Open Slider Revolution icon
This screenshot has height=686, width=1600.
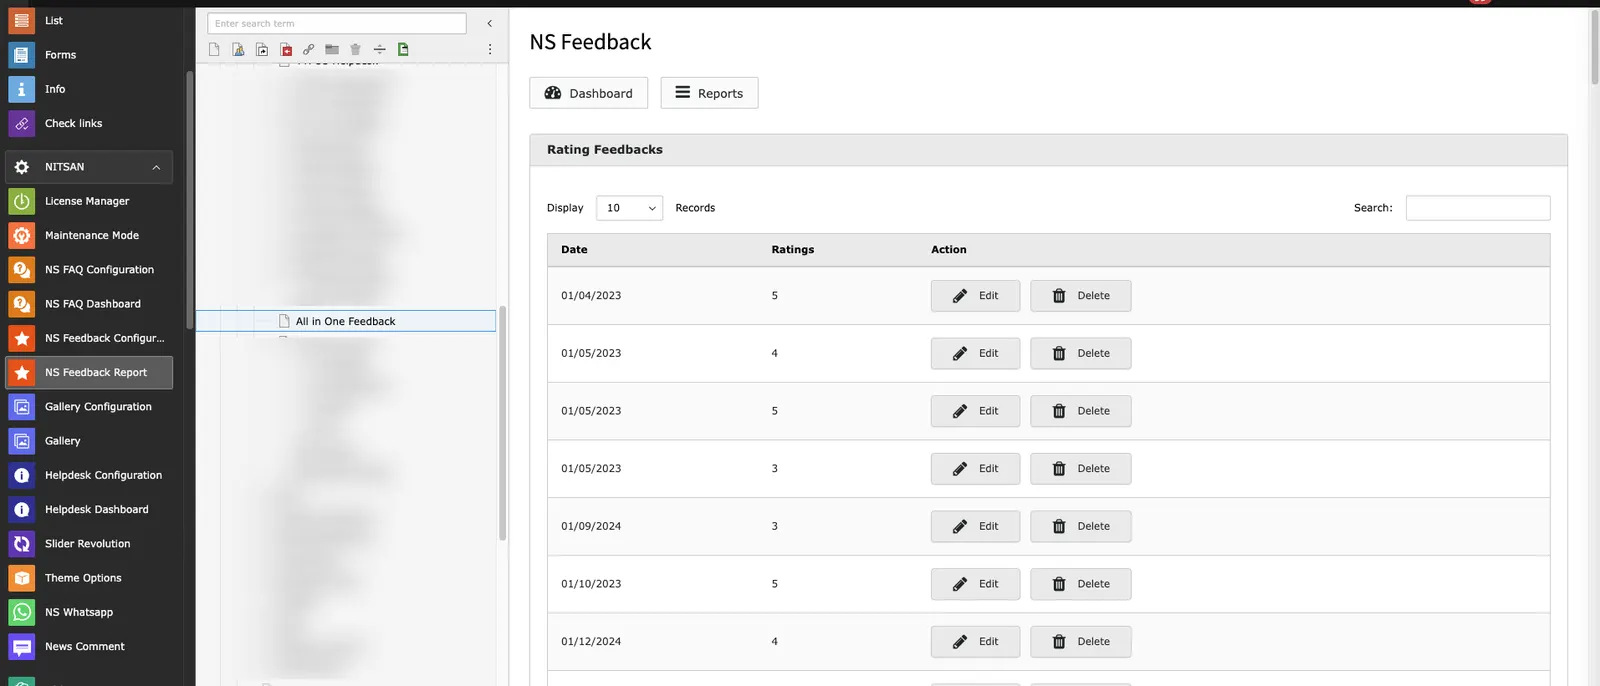[21, 544]
